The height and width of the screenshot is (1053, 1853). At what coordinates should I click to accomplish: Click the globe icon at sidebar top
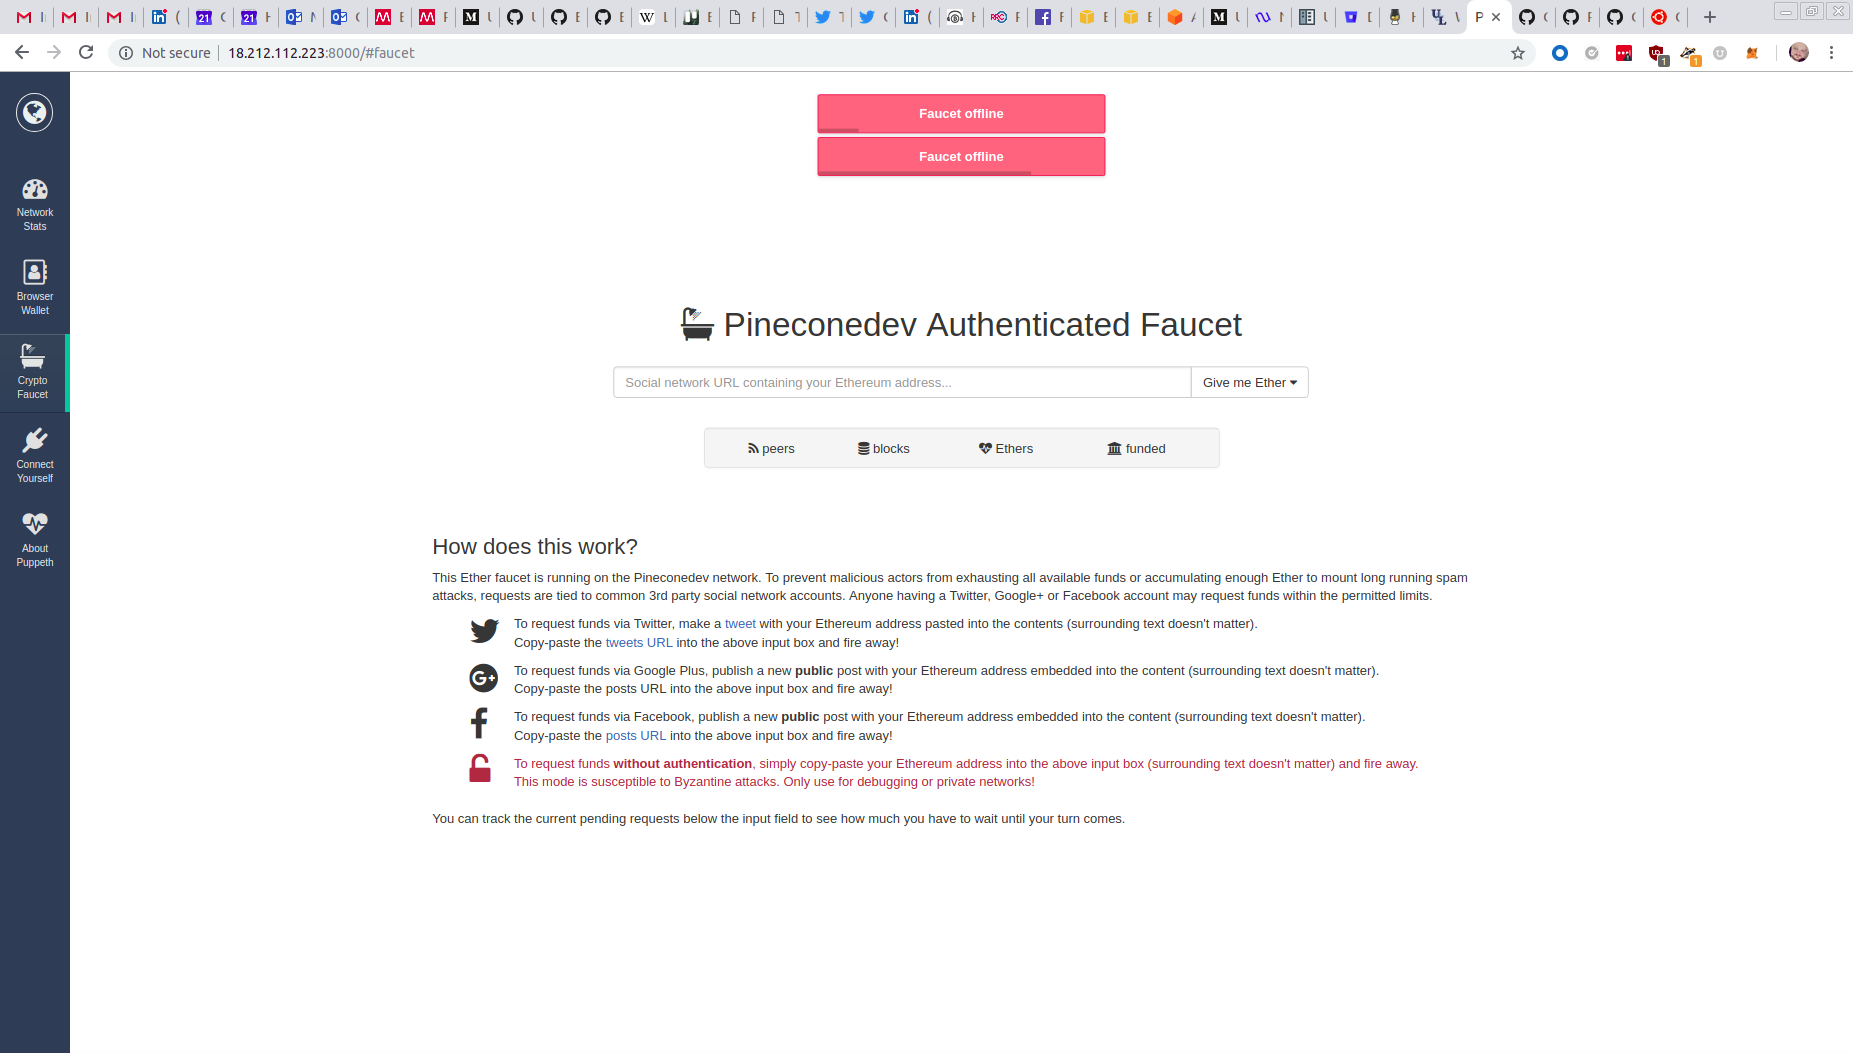(x=35, y=112)
